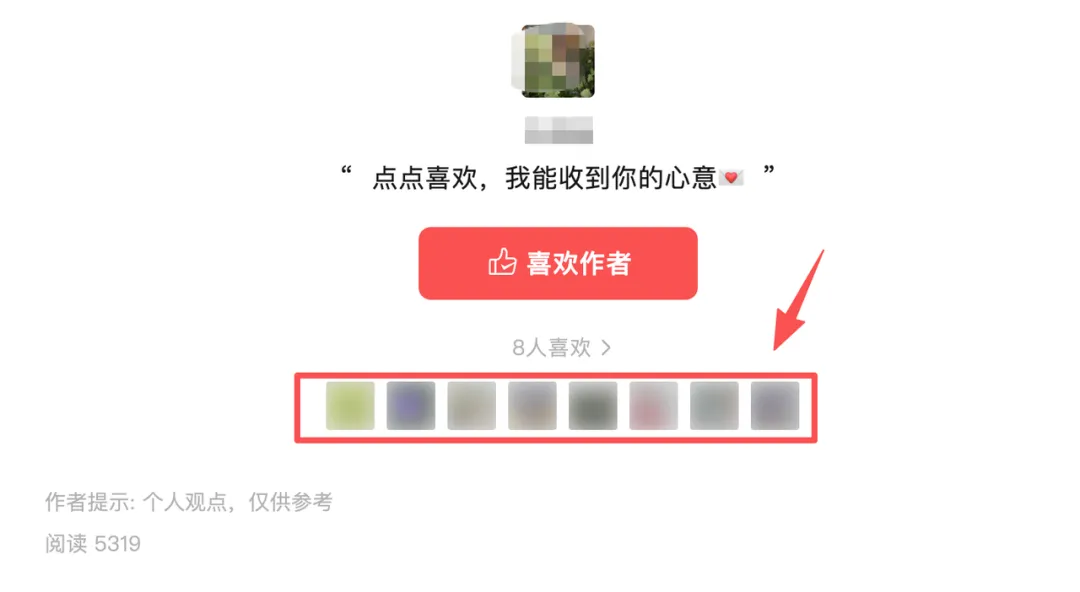Viewport: 1080px width, 592px height.
Task: Click the thumbs-up icon in the red button
Action: click(502, 262)
